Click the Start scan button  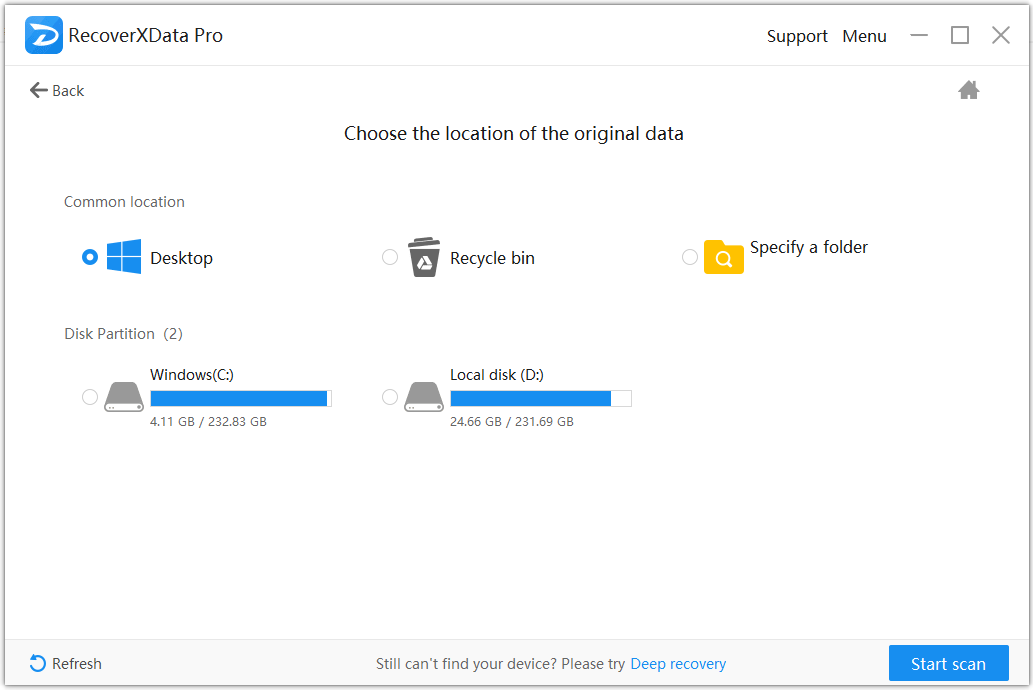[x=948, y=663]
